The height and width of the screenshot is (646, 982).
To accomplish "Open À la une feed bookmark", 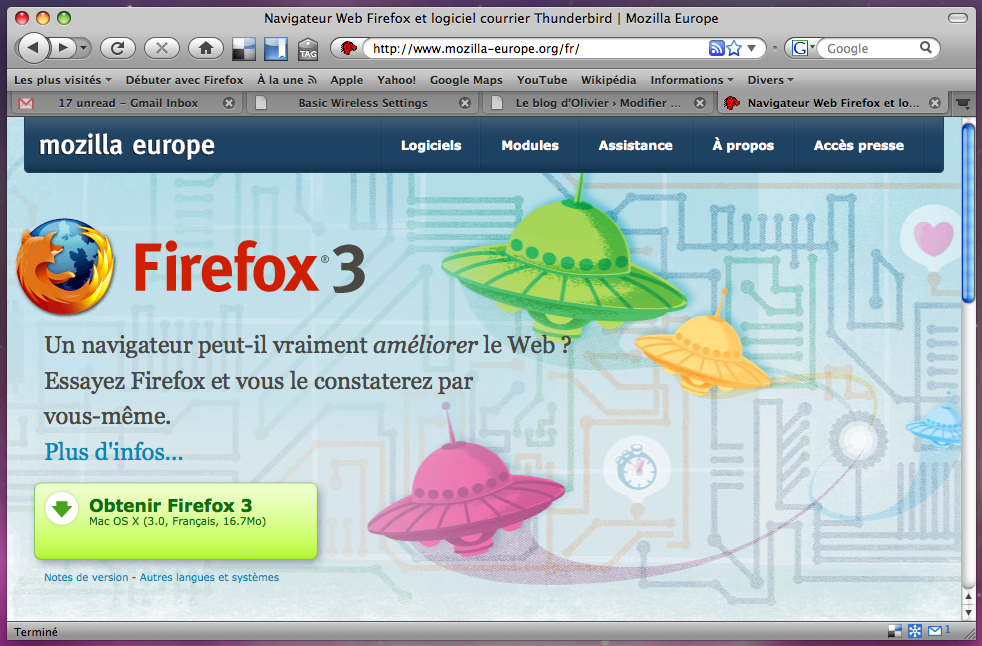I will (287, 80).
